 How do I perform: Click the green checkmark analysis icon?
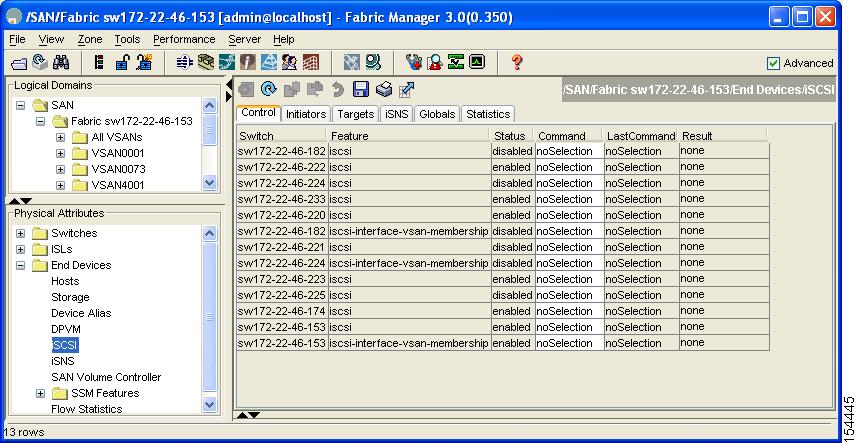click(x=455, y=62)
